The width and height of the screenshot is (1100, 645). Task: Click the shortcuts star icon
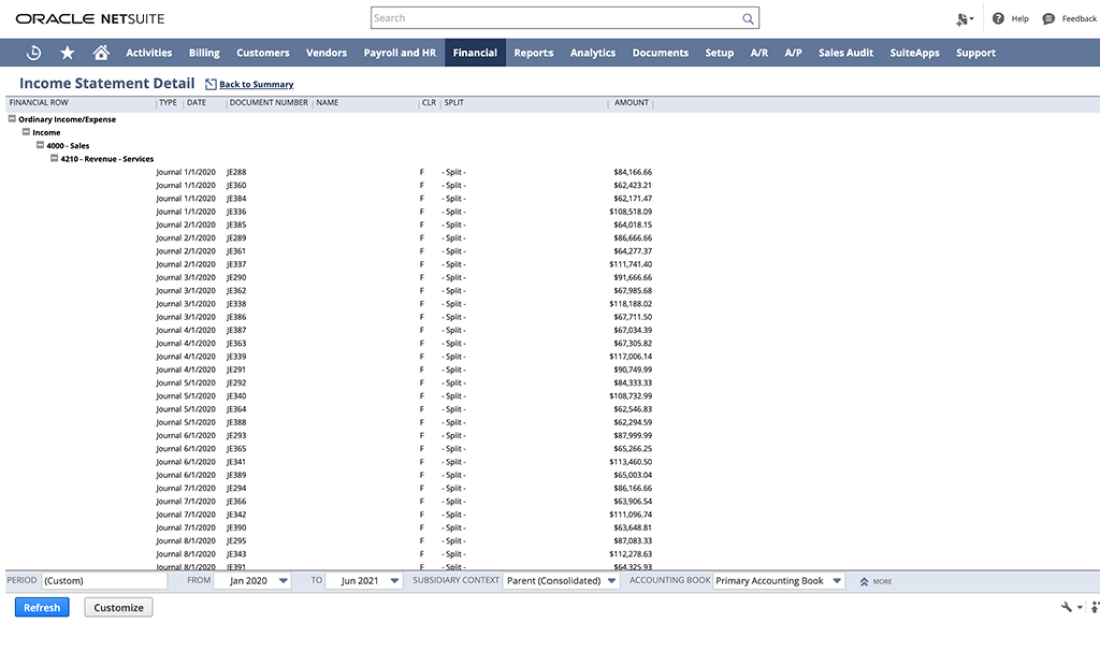[67, 53]
